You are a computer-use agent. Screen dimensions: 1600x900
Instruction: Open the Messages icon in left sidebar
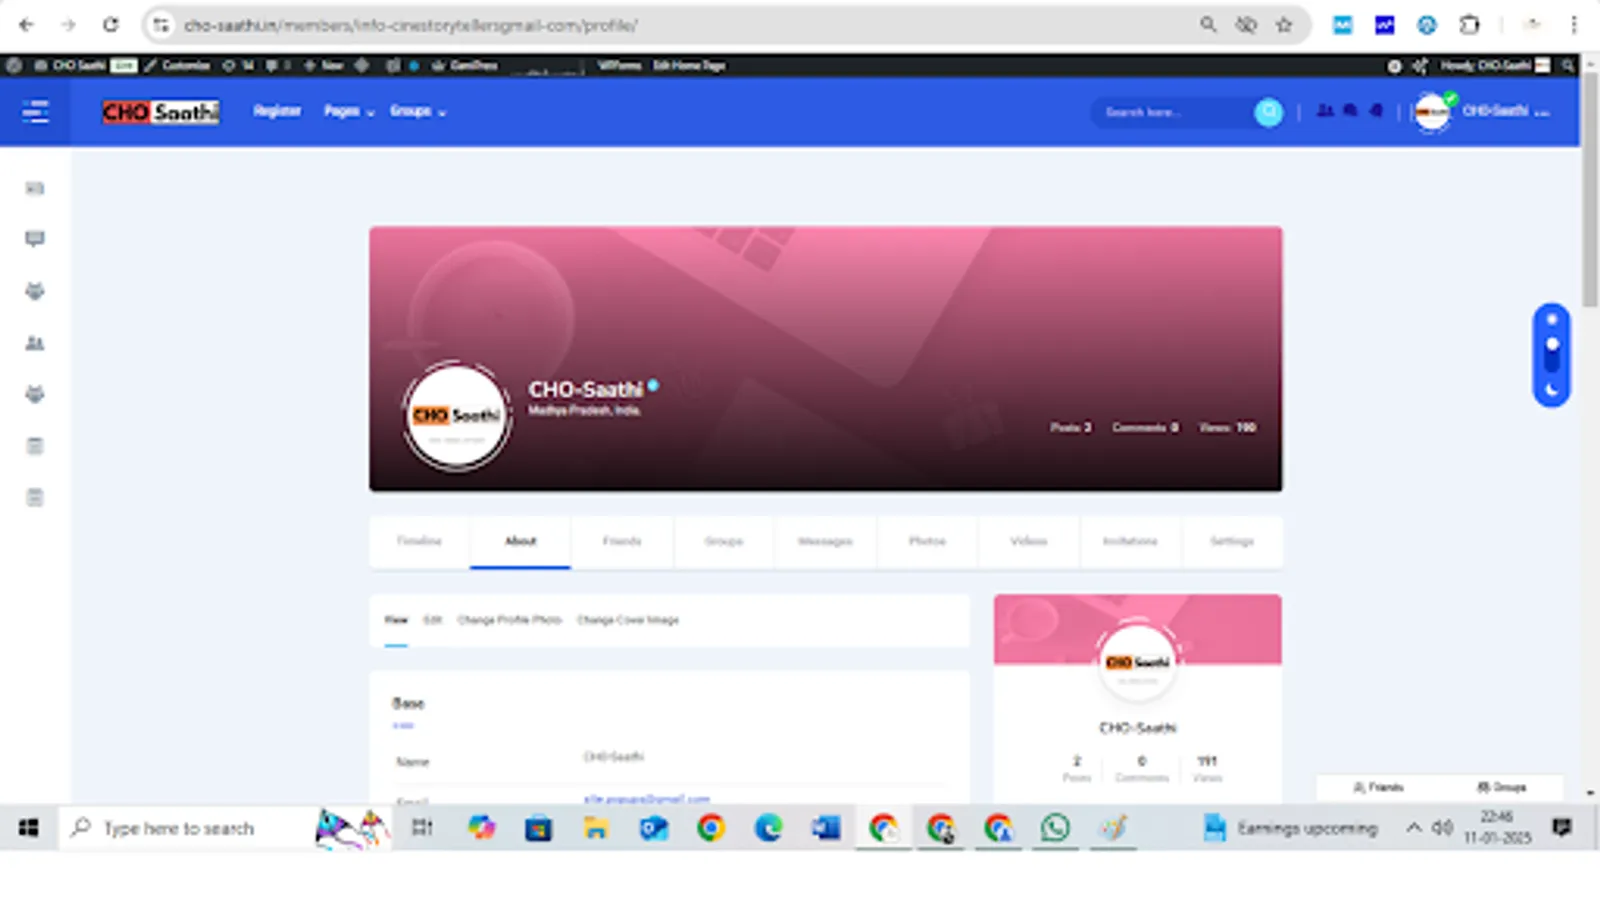tap(35, 239)
